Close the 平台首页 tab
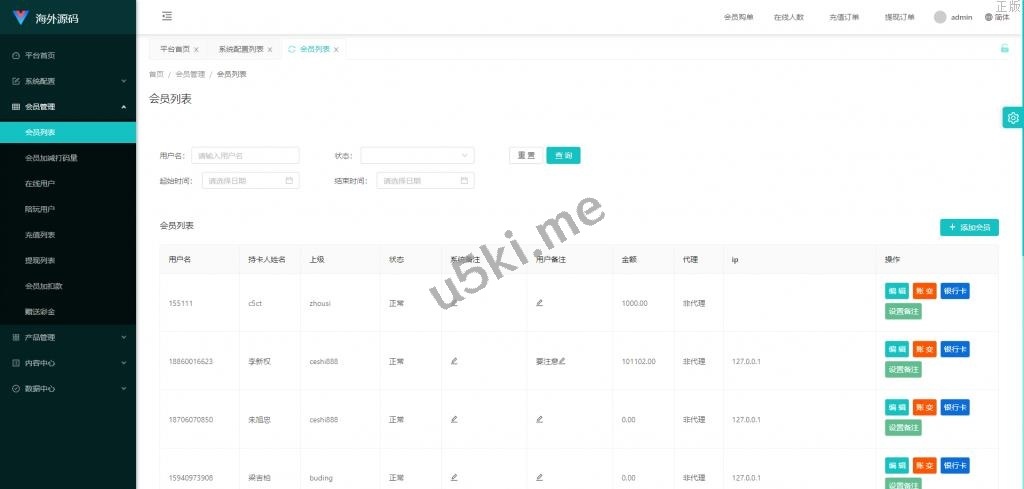The image size is (1024, 489). pos(196,49)
